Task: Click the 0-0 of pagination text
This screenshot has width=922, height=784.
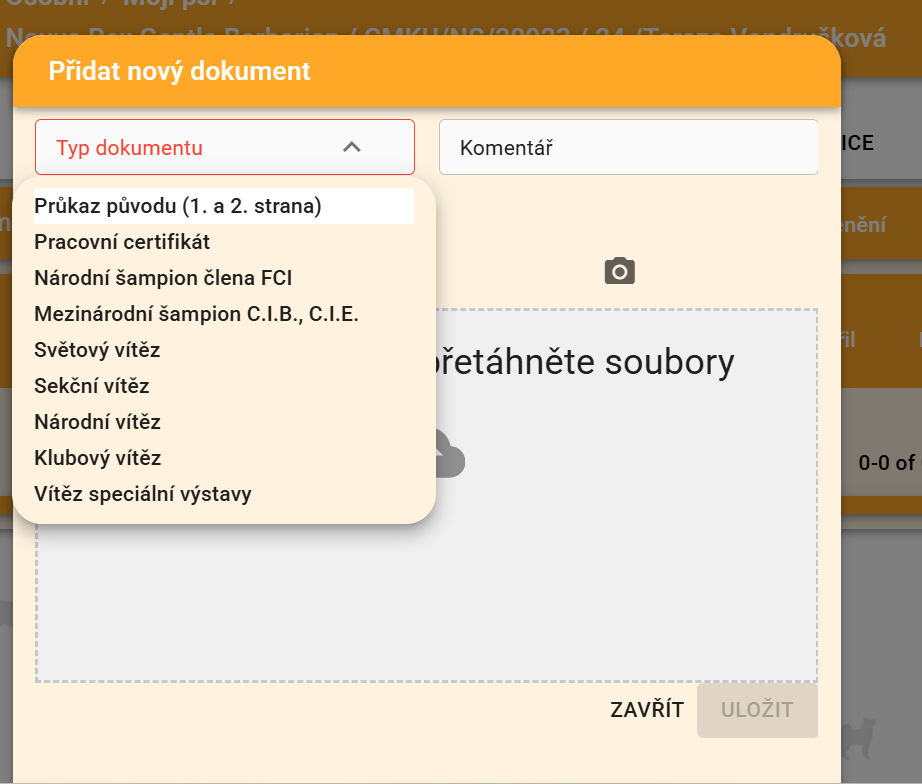Action: pos(886,463)
